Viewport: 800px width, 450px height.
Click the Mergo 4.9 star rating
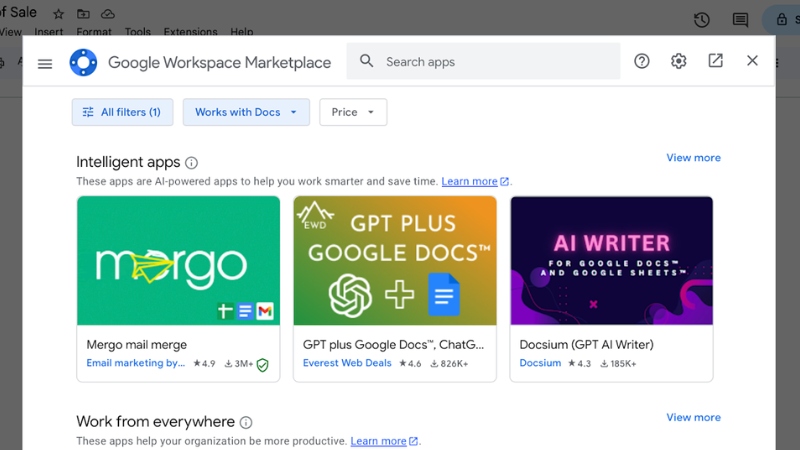(204, 363)
